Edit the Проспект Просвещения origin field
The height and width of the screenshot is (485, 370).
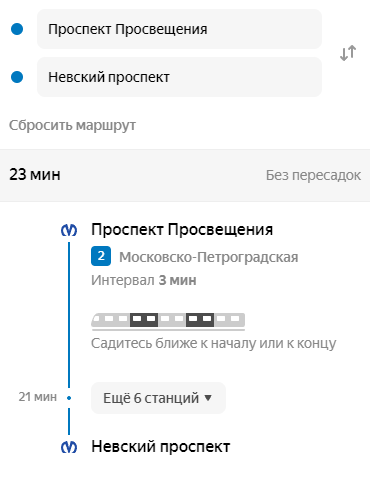(x=179, y=29)
